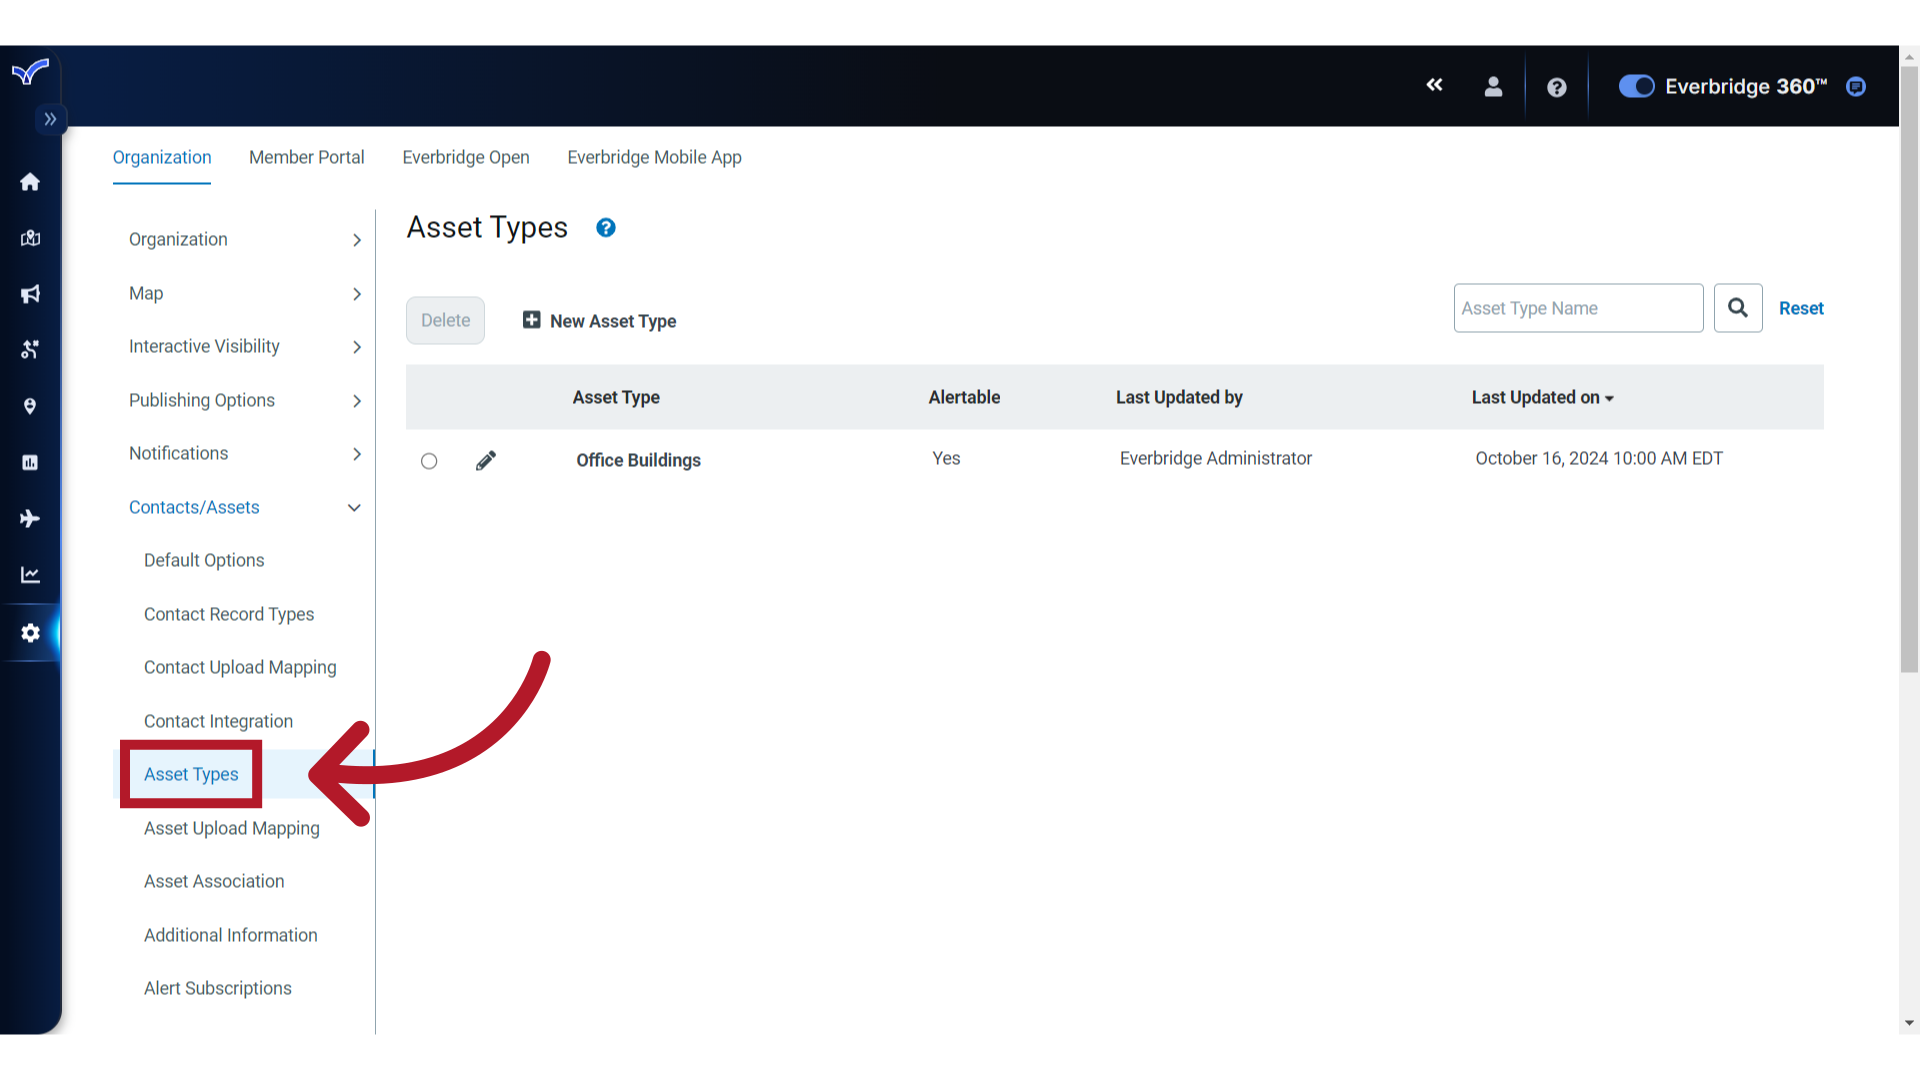Switch to the Member Portal tab

tap(307, 157)
